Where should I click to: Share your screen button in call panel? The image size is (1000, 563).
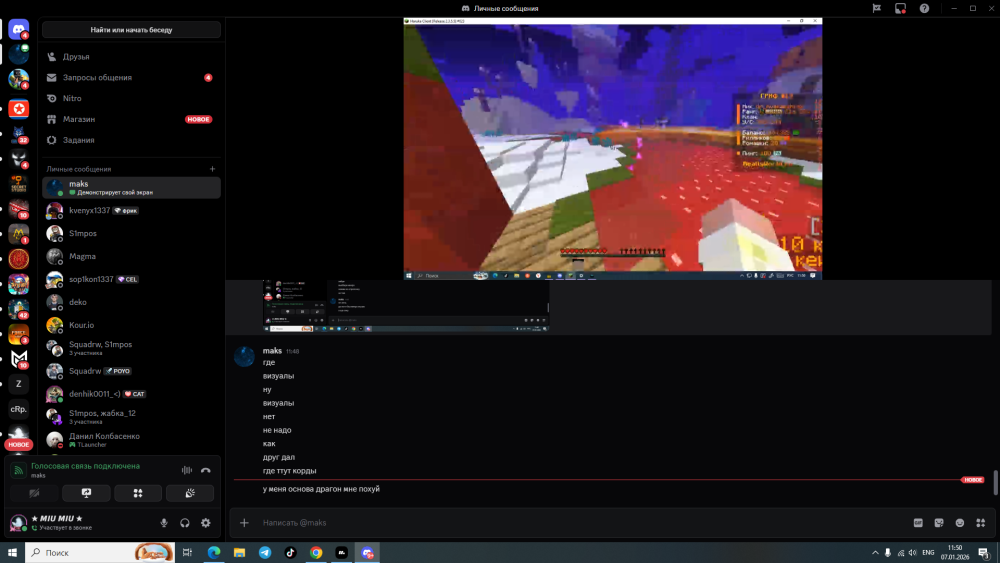[86, 493]
